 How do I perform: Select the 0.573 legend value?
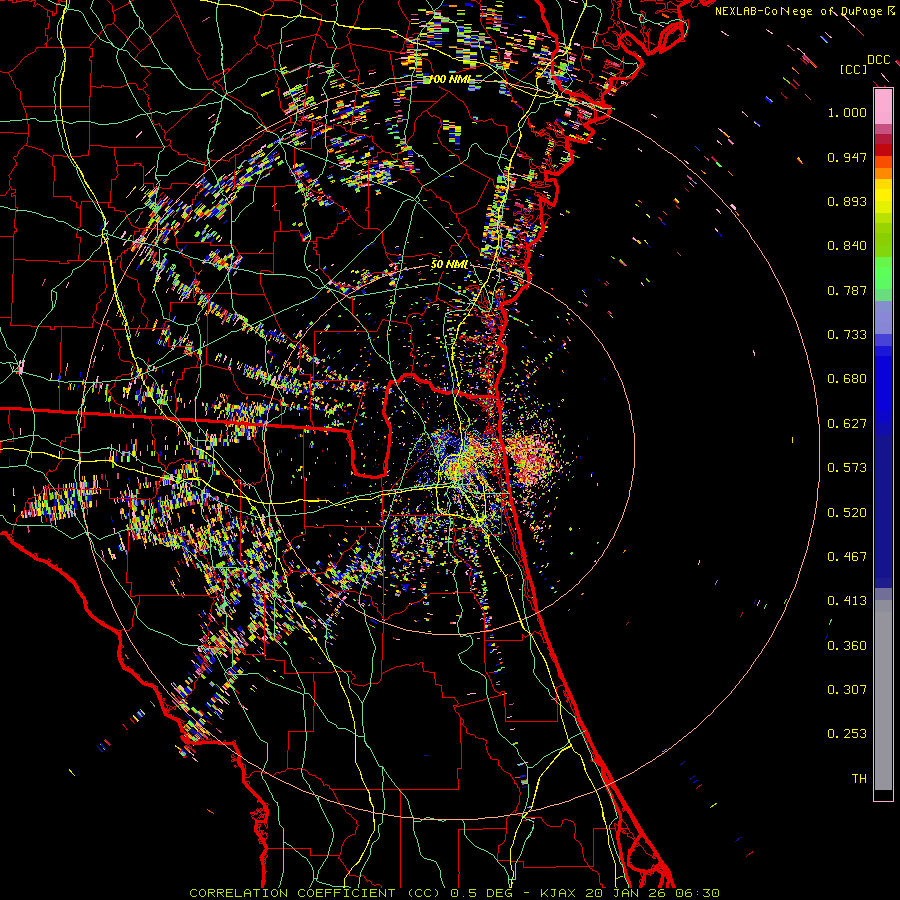847,468
